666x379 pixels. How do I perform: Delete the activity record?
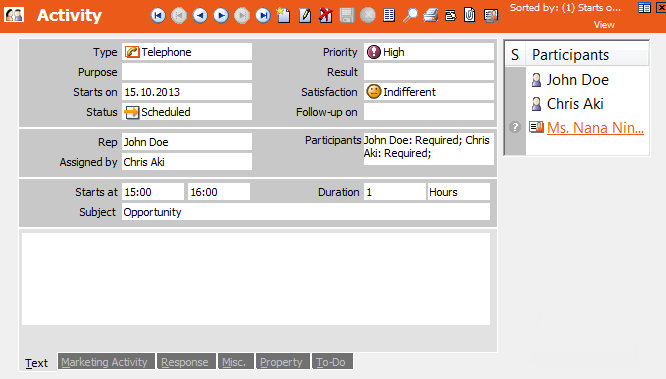[x=326, y=15]
